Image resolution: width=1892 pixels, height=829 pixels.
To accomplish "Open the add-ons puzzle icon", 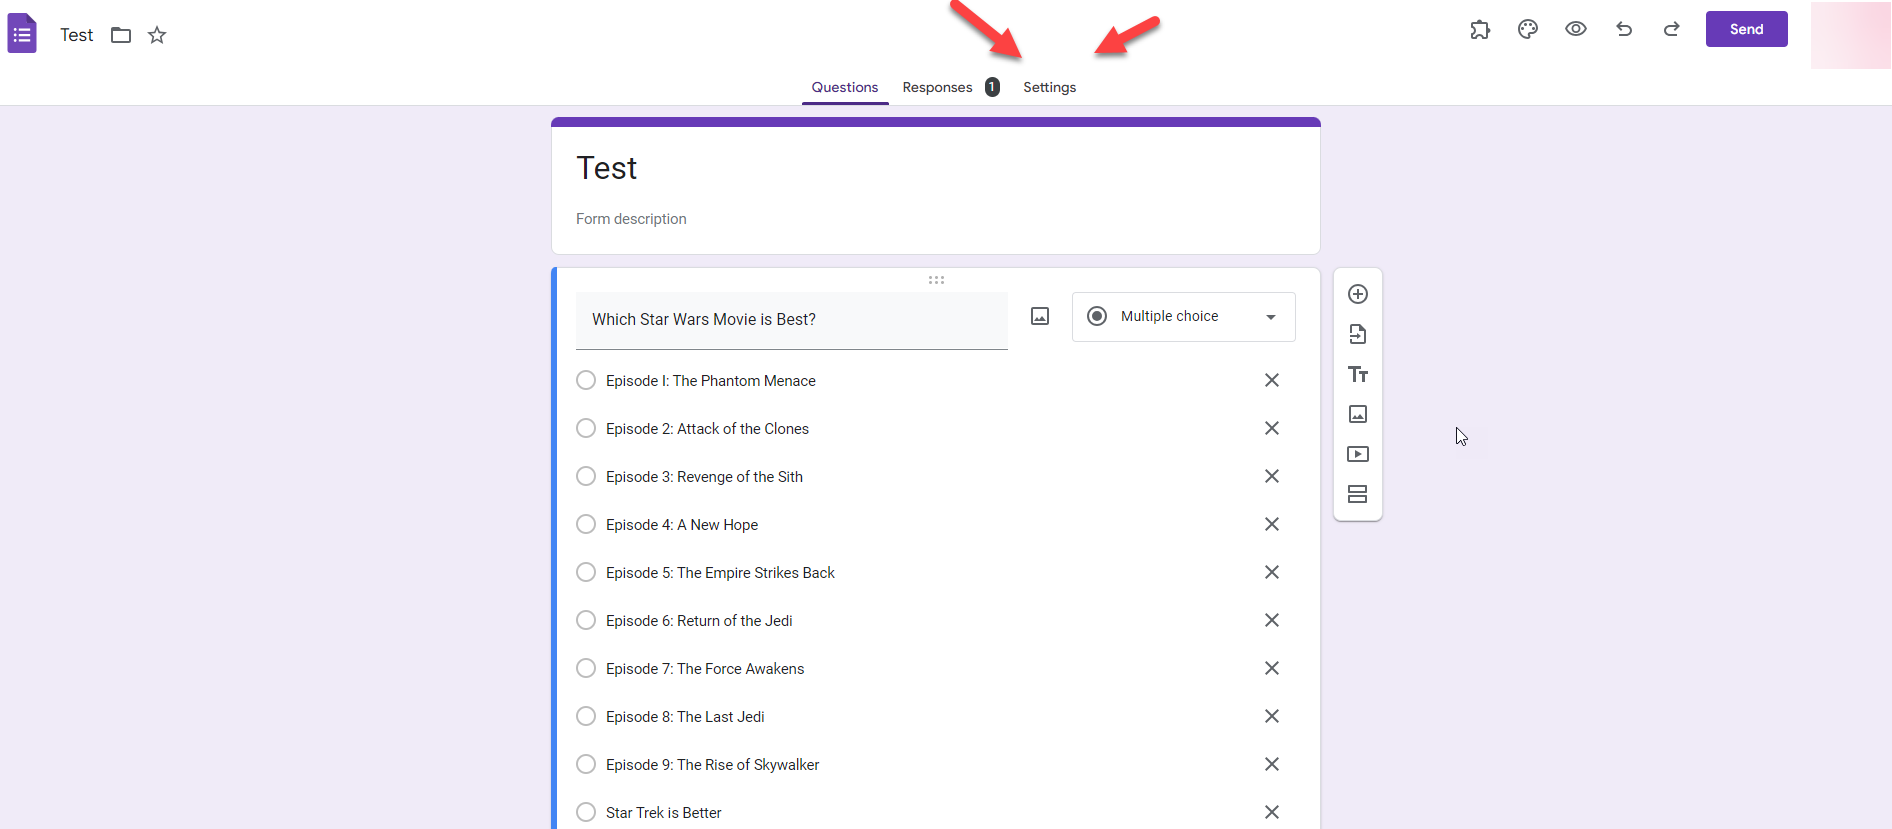I will point(1480,30).
